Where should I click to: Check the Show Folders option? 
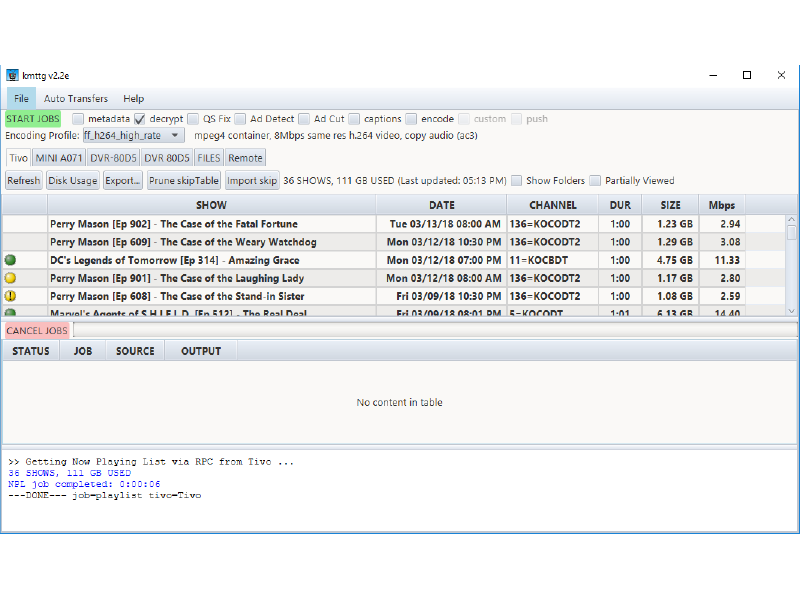click(515, 180)
